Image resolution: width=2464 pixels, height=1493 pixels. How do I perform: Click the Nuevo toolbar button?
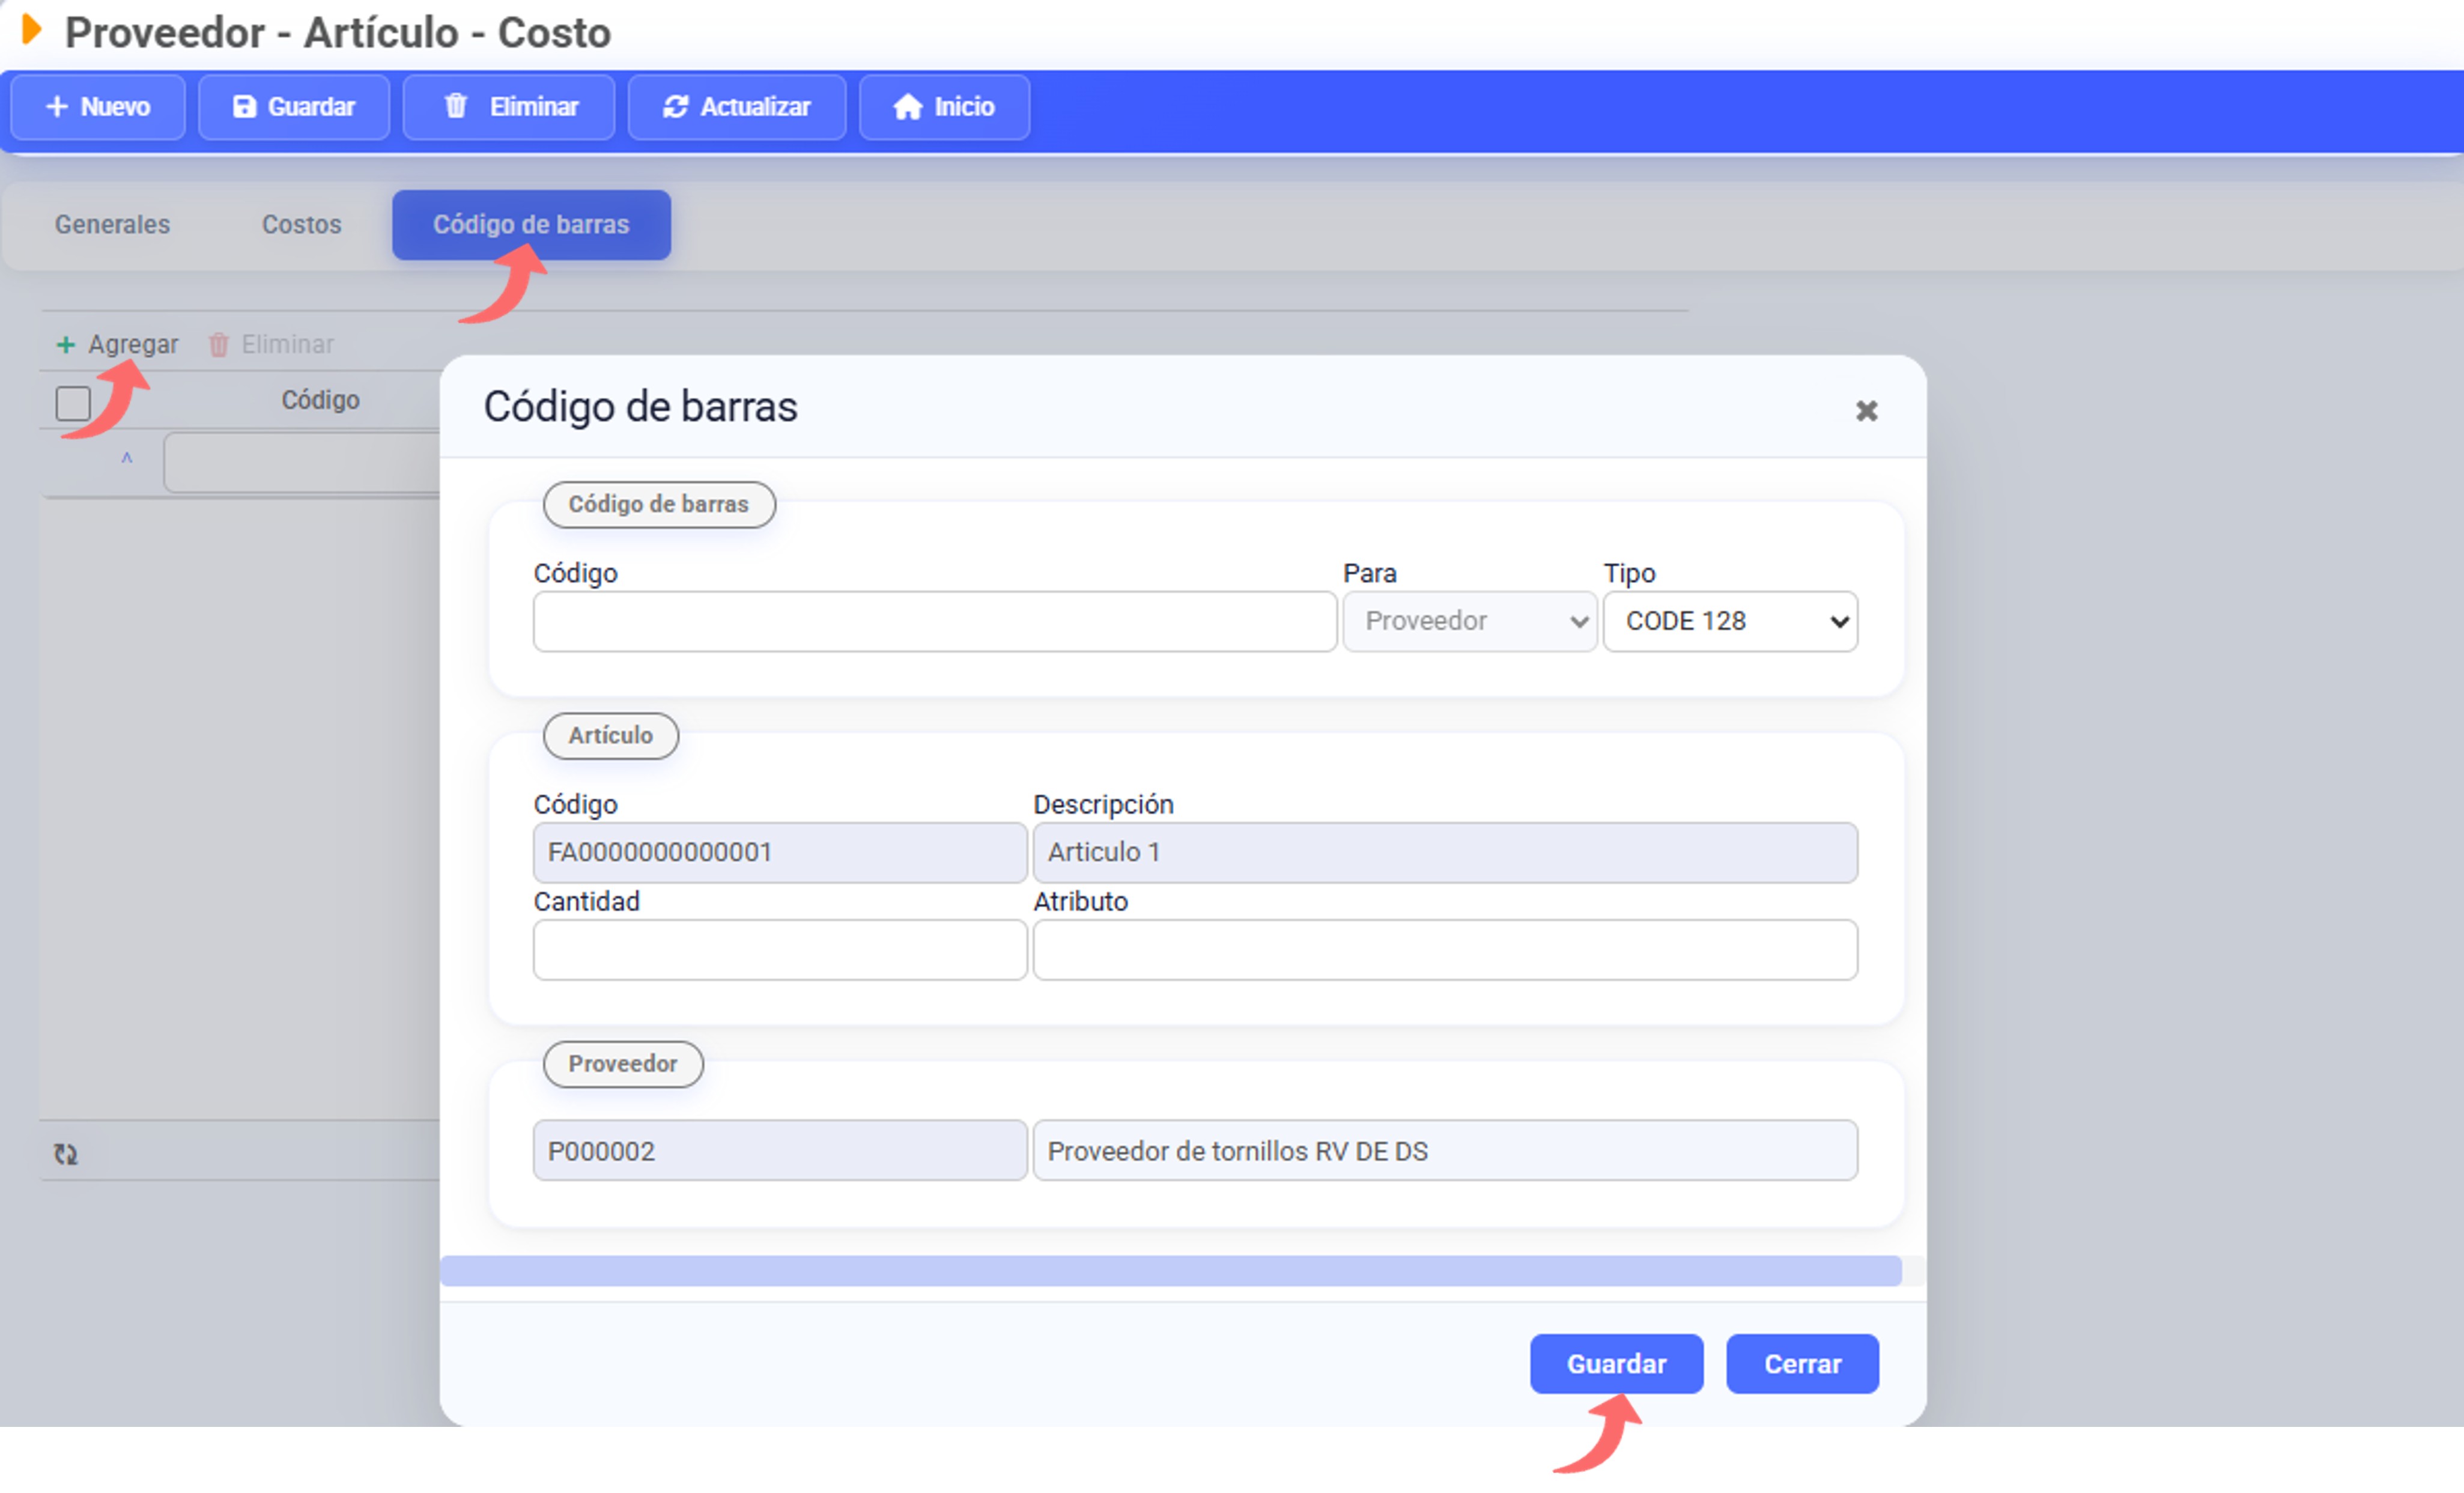point(98,107)
